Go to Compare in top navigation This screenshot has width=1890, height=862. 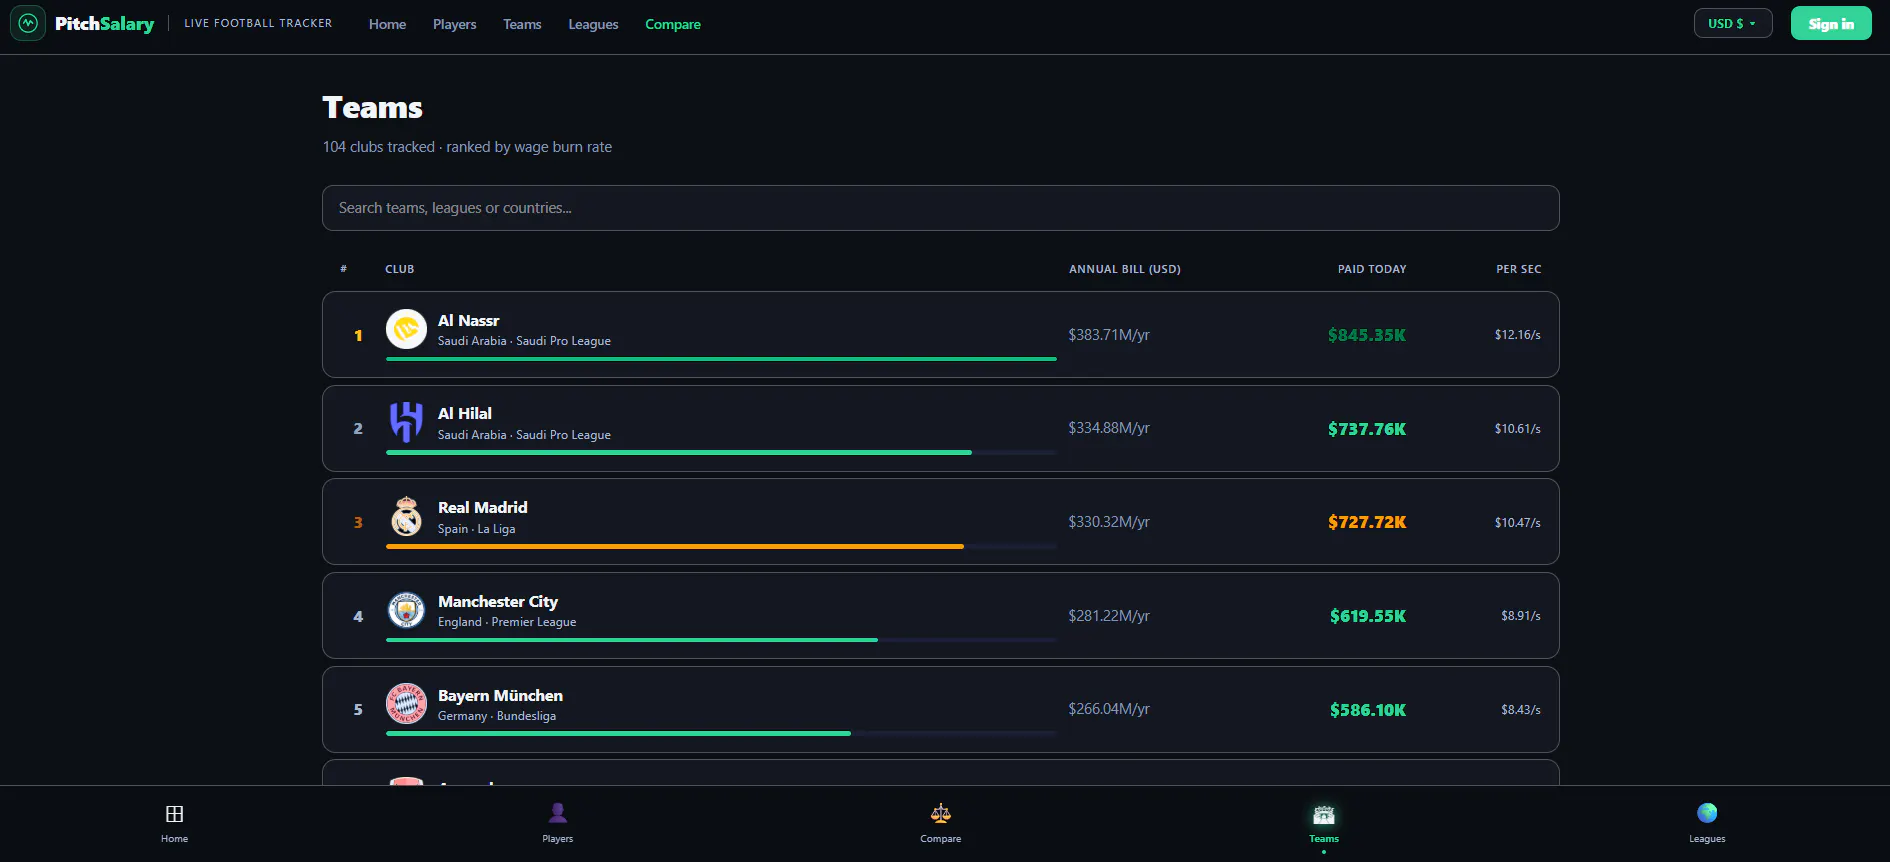673,24
